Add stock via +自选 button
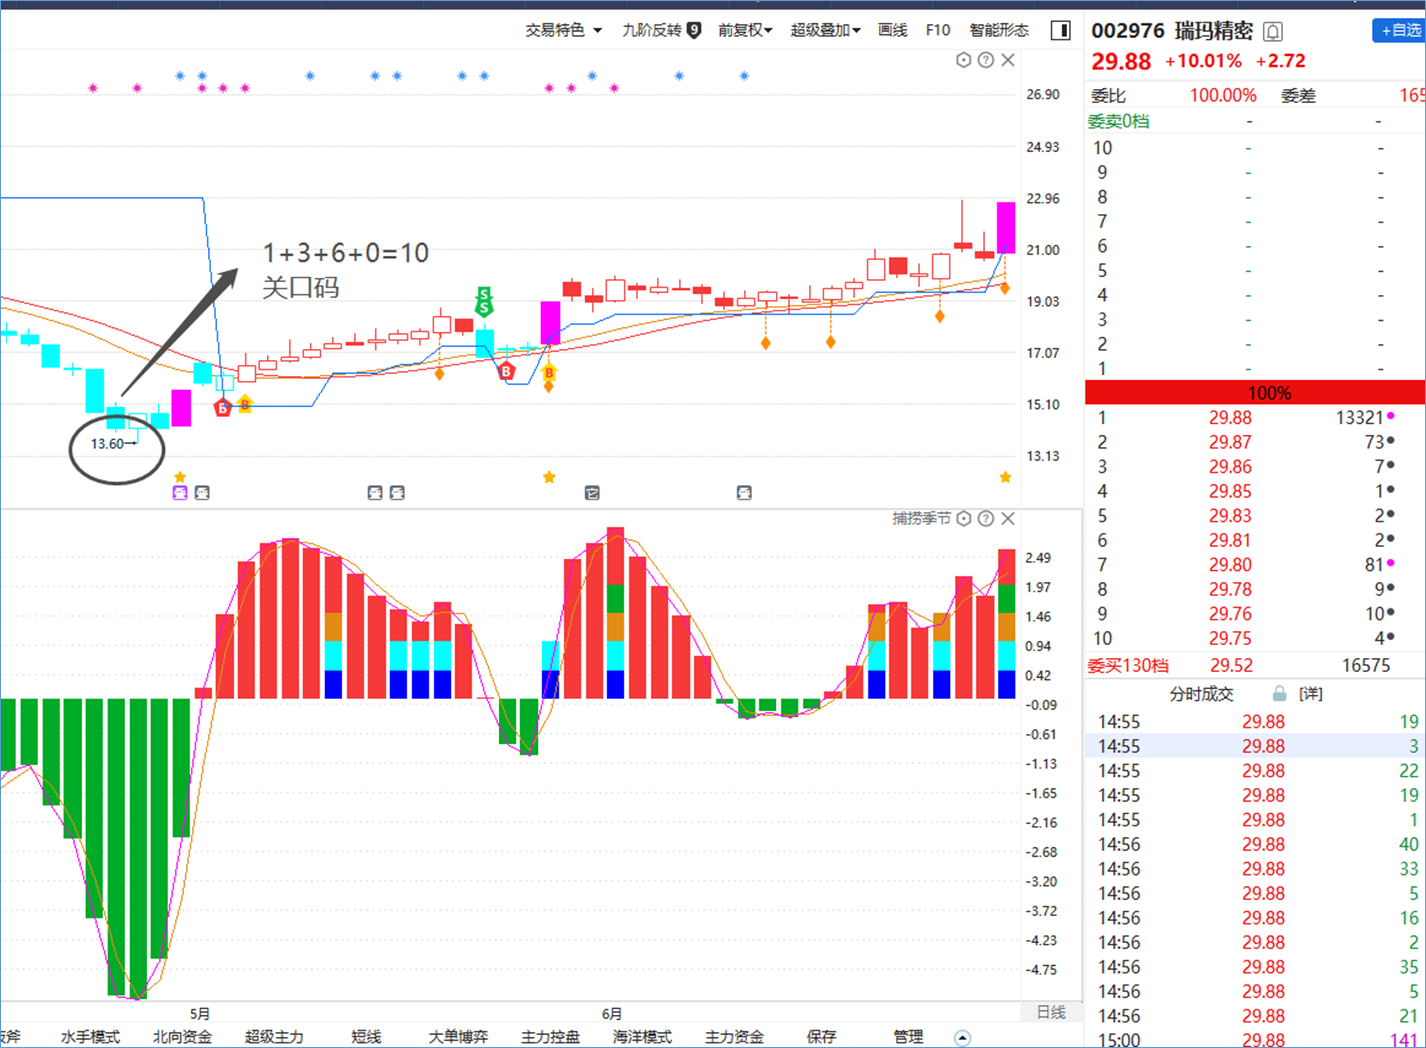1426x1048 pixels. (x=1399, y=31)
